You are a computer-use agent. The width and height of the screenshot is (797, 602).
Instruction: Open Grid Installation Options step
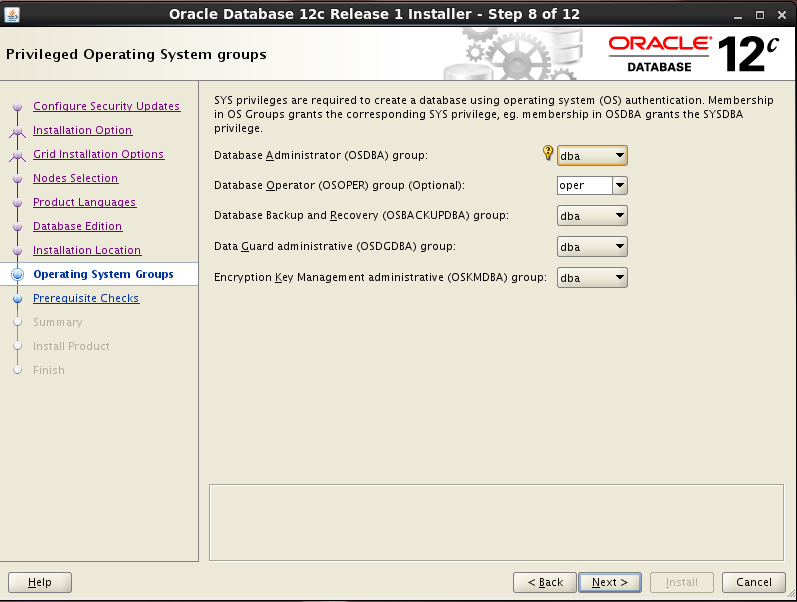[x=98, y=154]
